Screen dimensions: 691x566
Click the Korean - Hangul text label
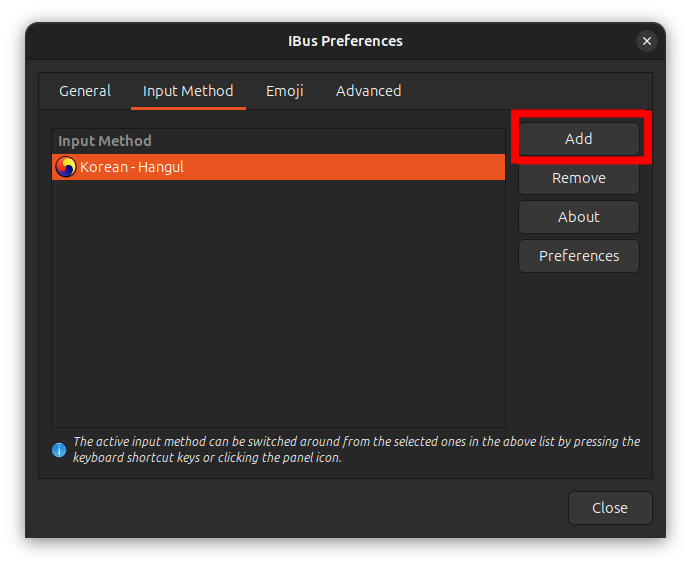coord(132,167)
